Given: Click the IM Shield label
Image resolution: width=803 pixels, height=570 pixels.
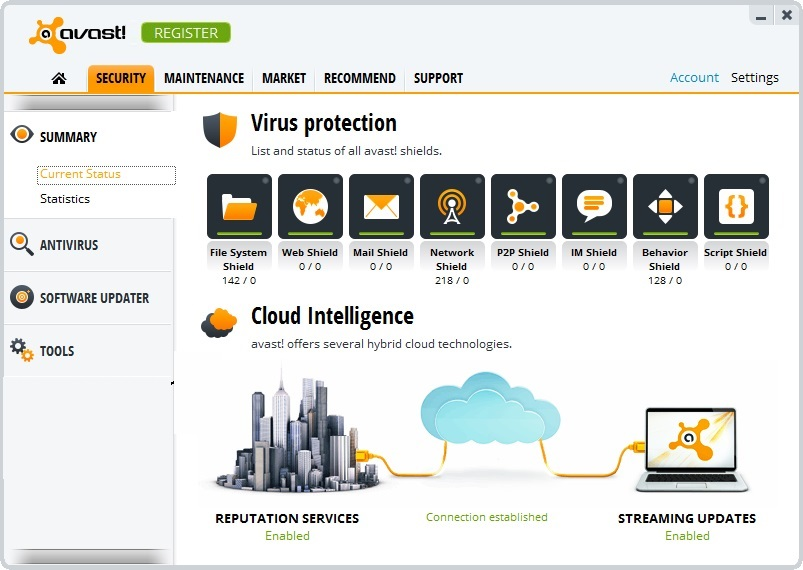Looking at the screenshot, I should (x=594, y=252).
